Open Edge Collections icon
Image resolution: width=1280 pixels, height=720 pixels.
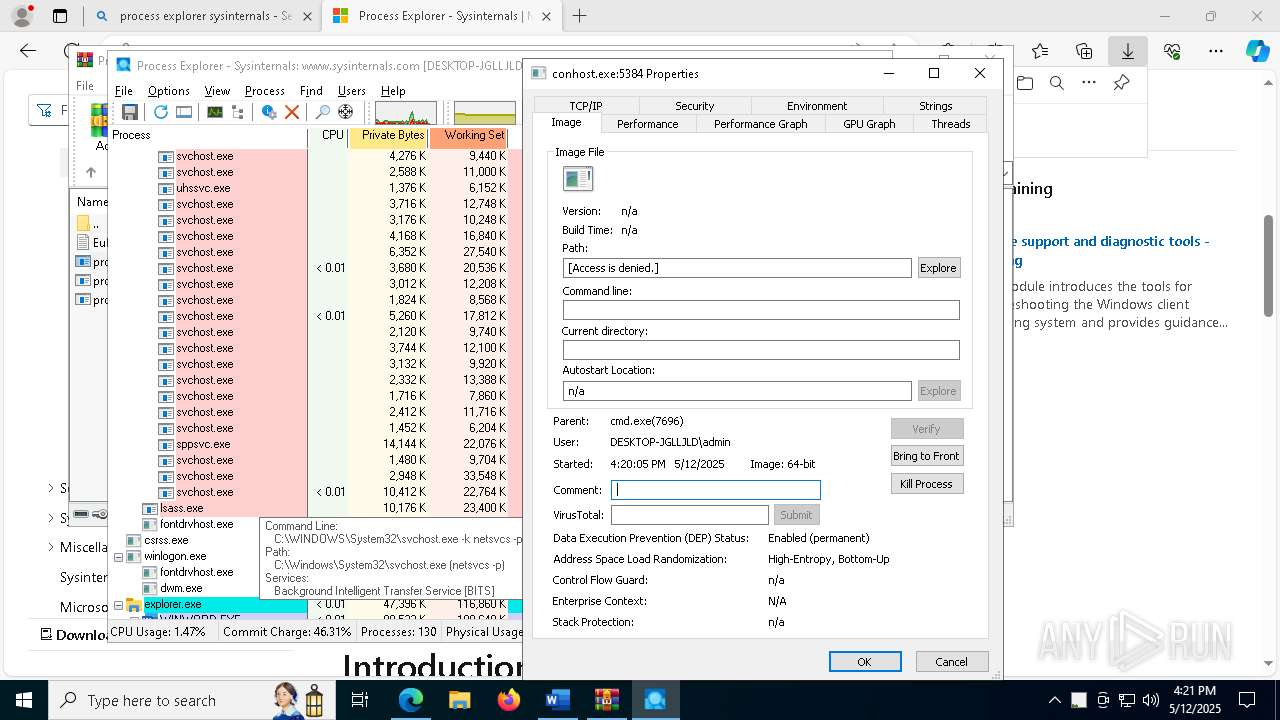click(1084, 51)
